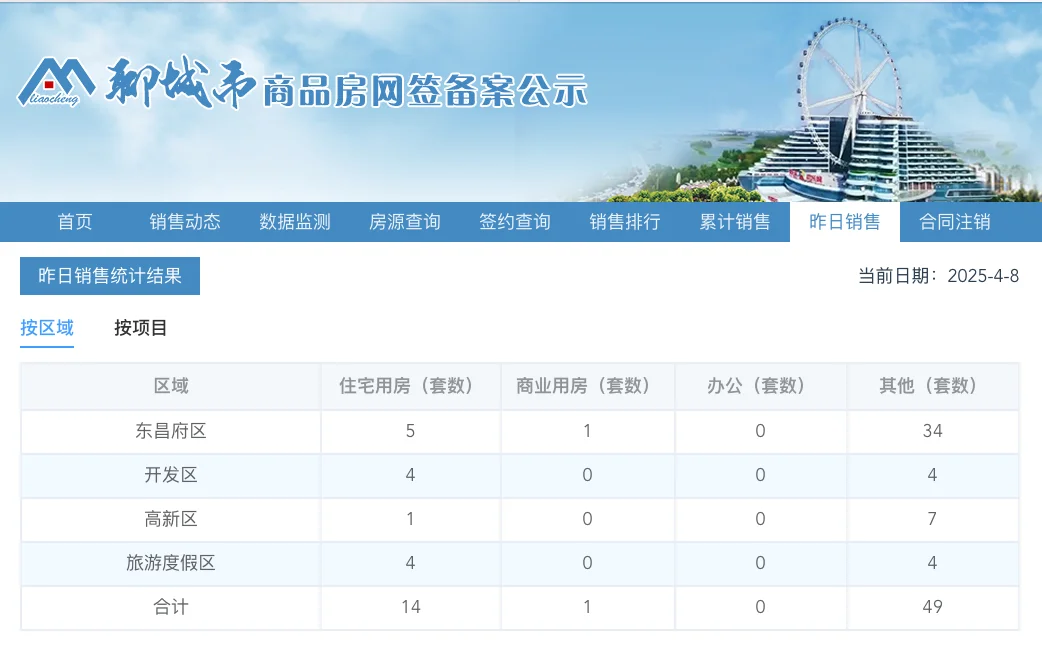
Task: Click the 区域 column header
Action: 171,386
